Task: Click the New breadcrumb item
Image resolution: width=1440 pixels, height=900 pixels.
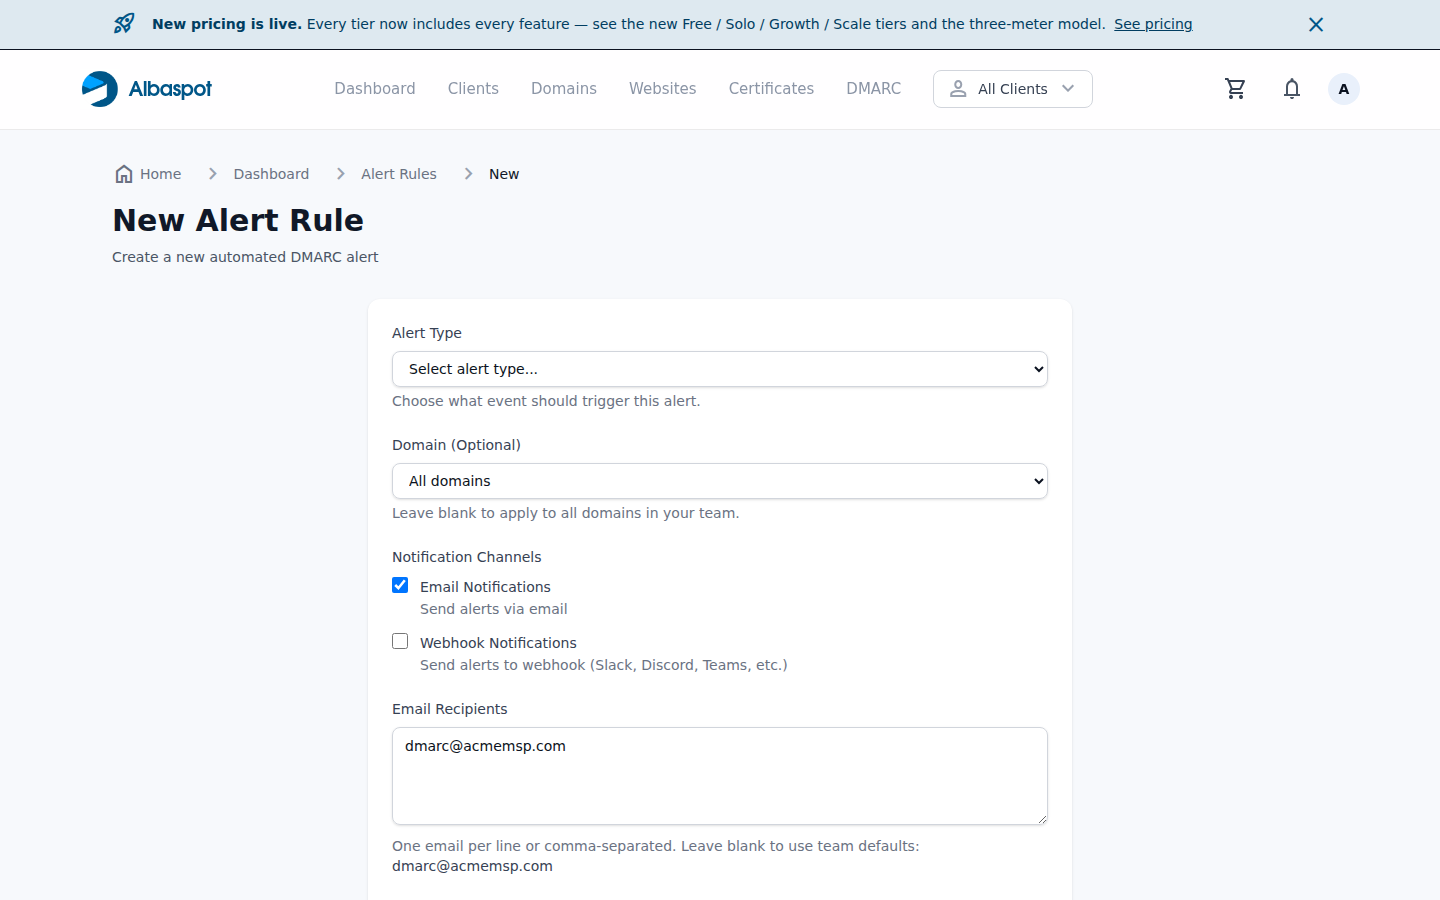Action: tap(504, 174)
